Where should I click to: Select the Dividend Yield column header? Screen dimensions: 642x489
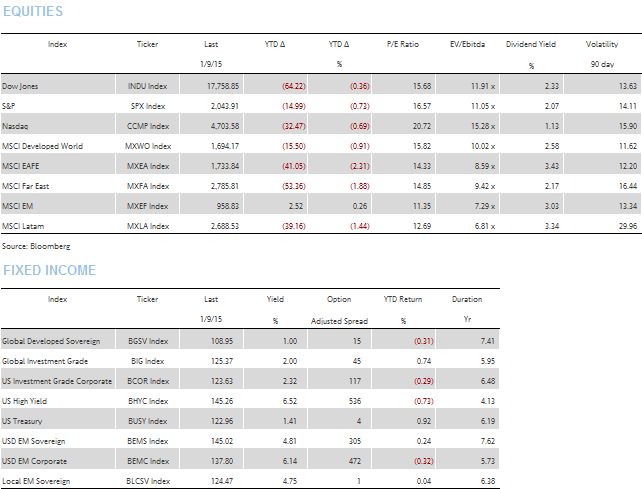coord(532,44)
